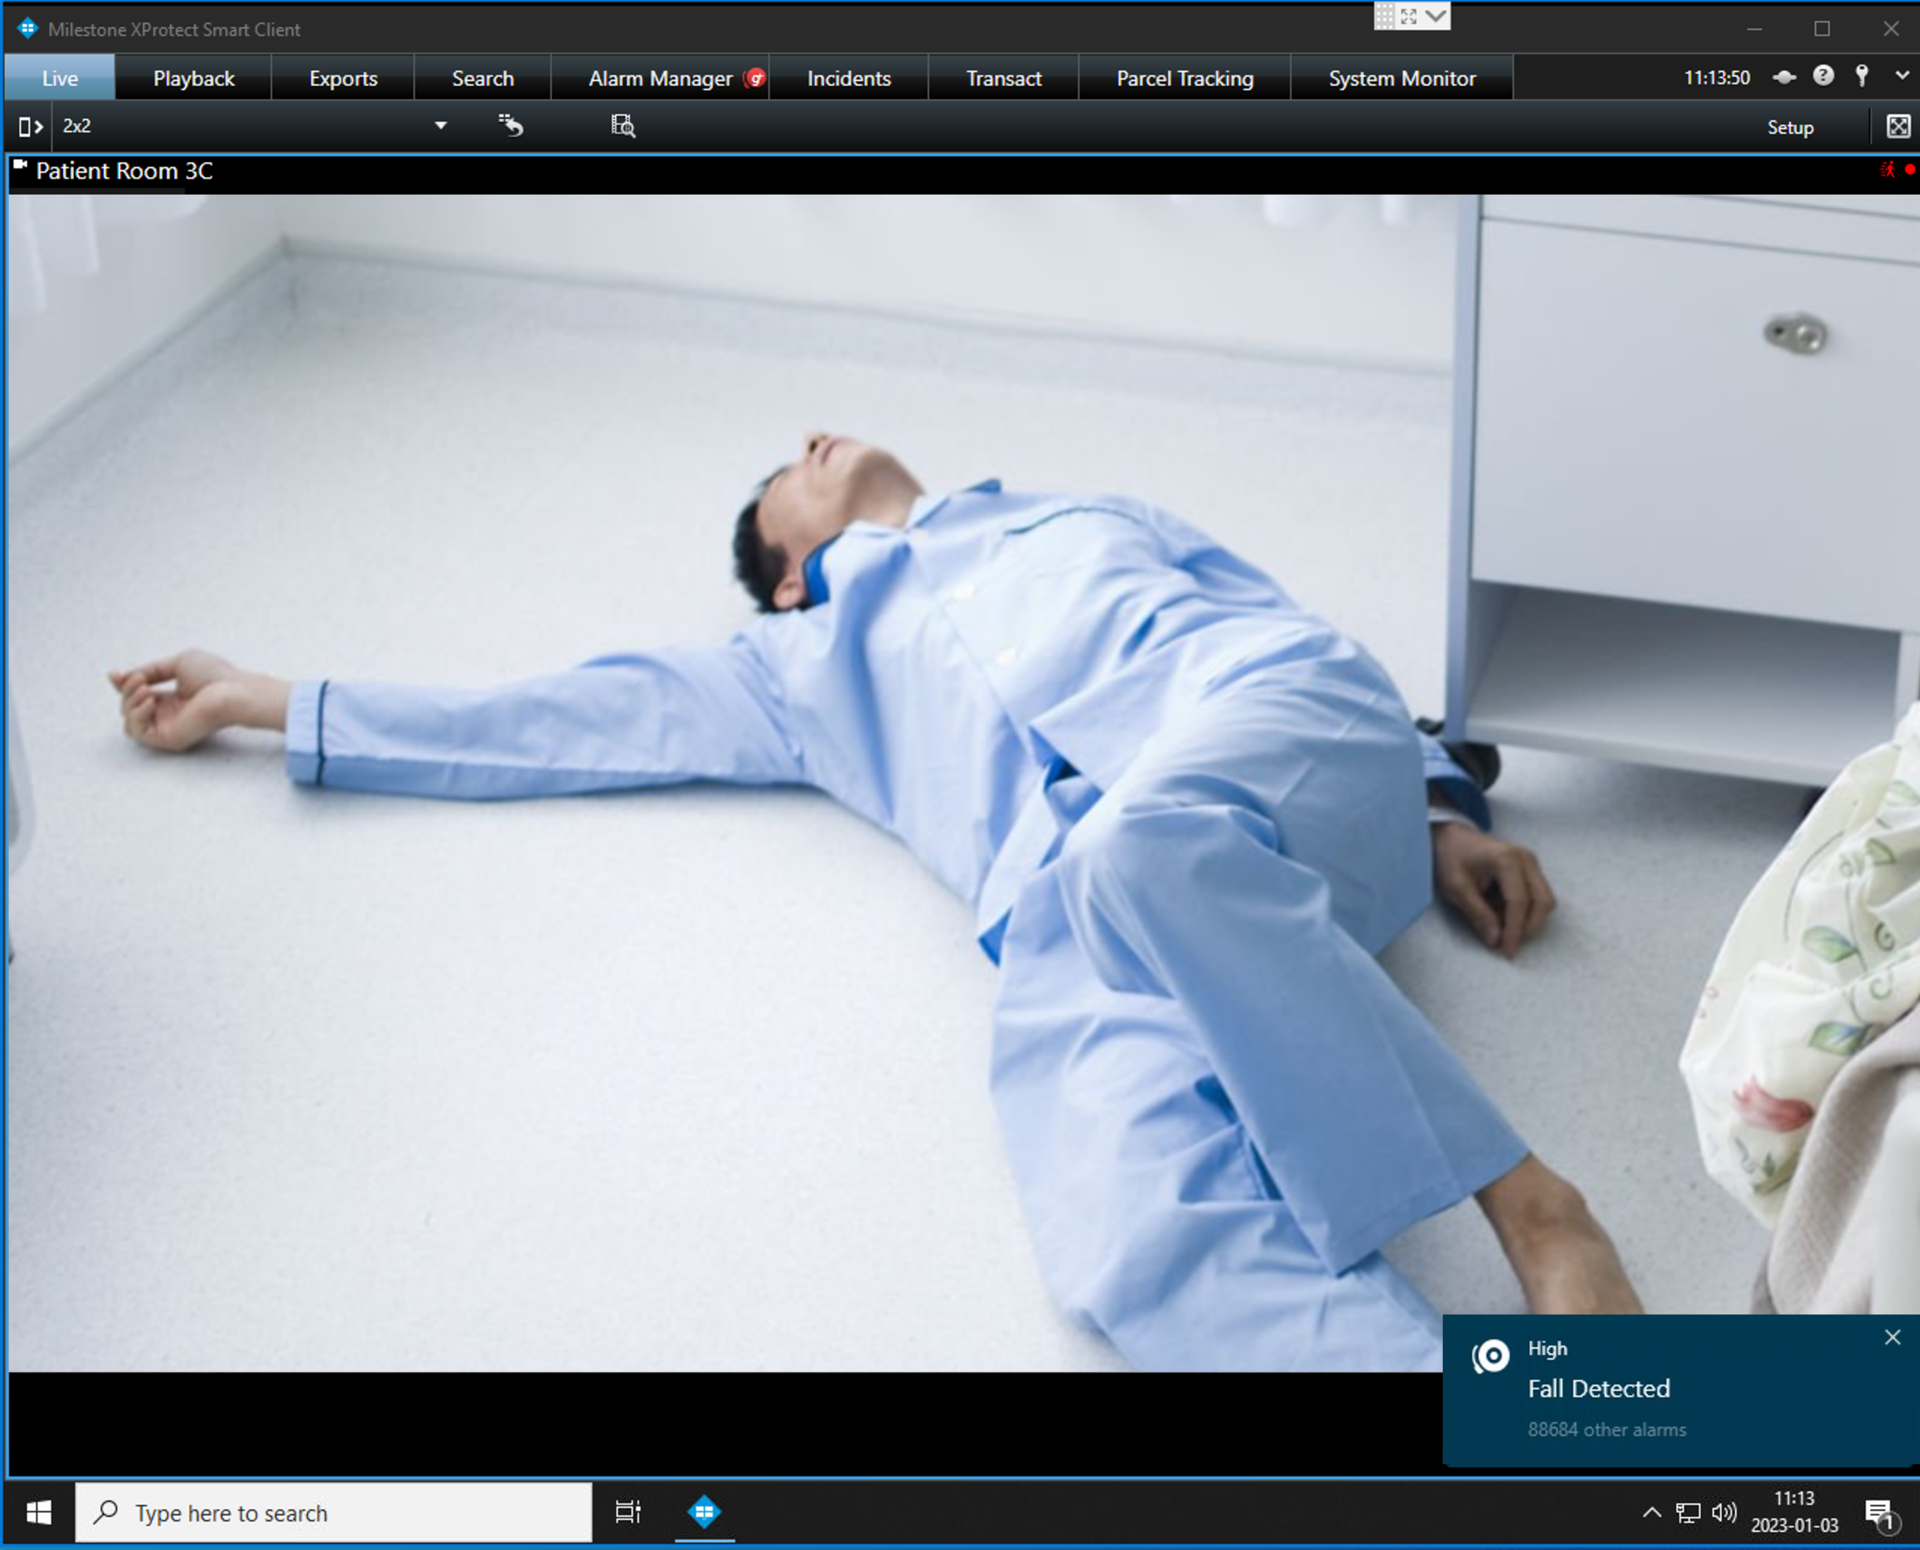This screenshot has height=1550, width=1920.
Task: Open the Incidents tab
Action: 848,78
